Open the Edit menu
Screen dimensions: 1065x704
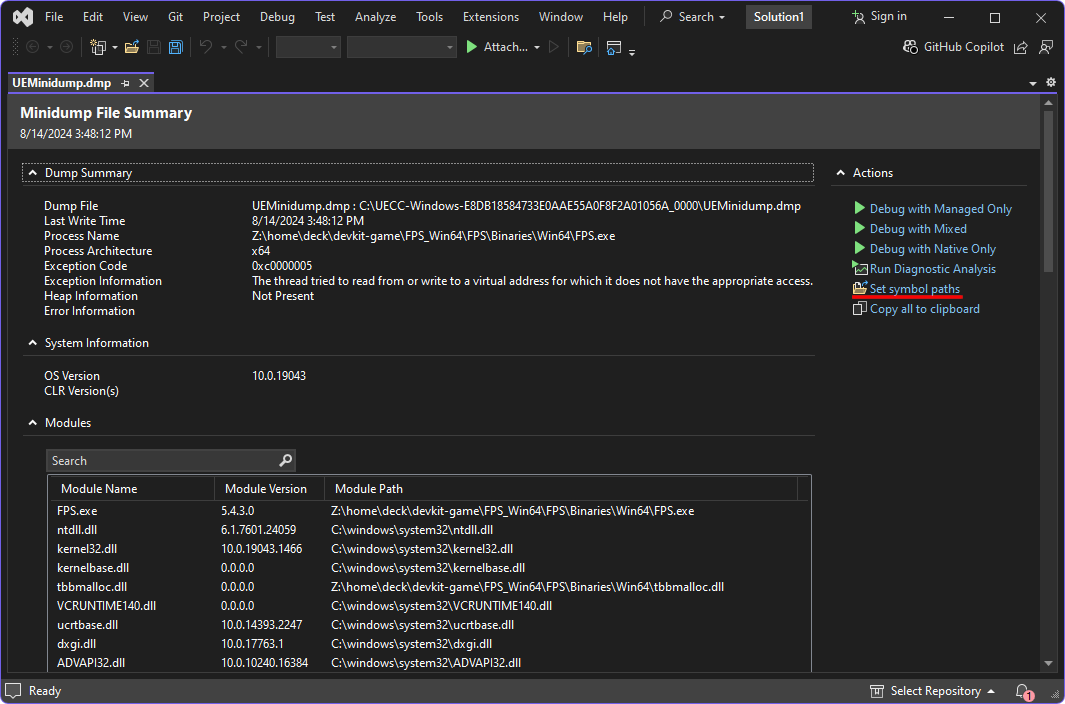coord(93,17)
